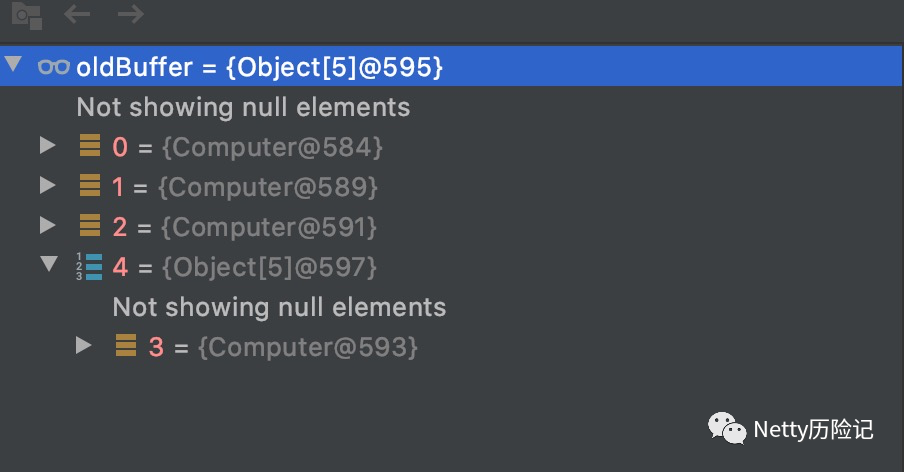Select the Object[5]@597 value text

[268, 267]
